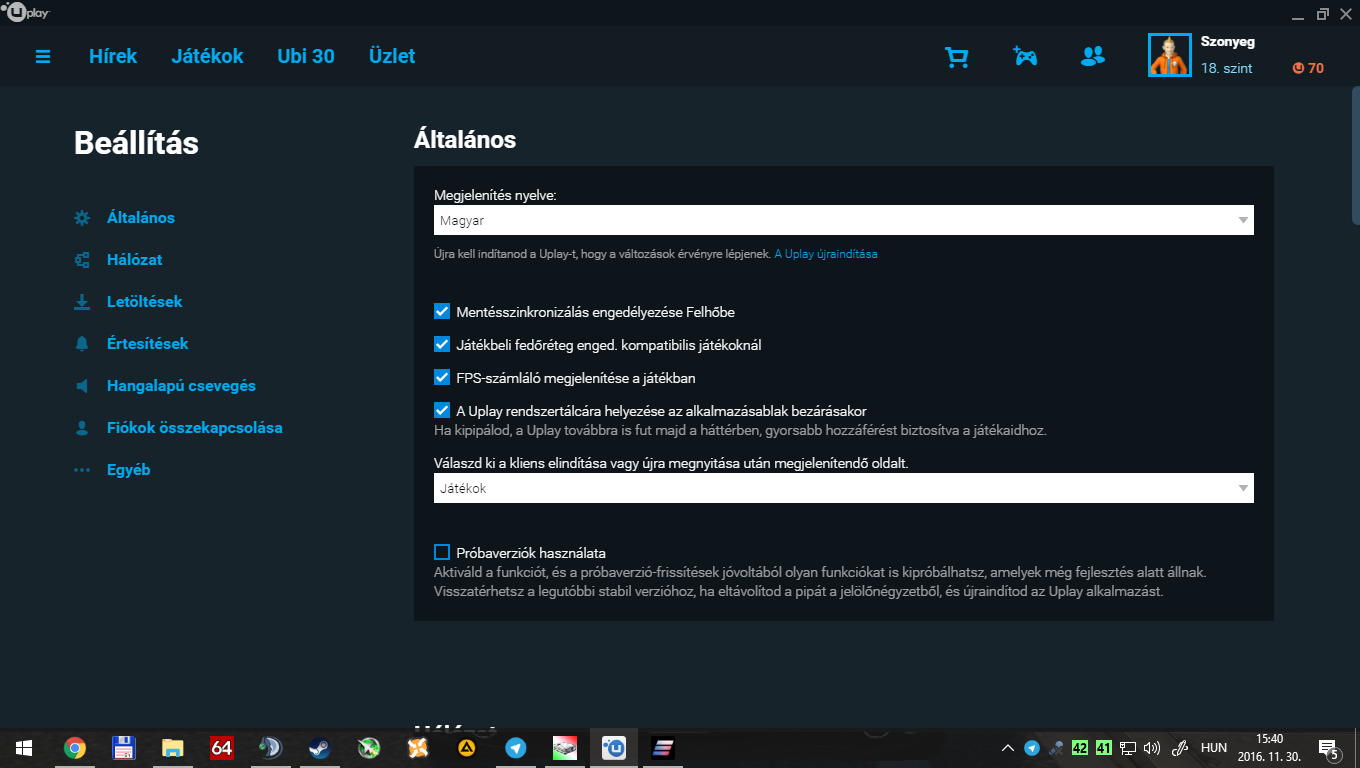Open the striped E taskbar icon
The width and height of the screenshot is (1360, 768).
coord(663,747)
